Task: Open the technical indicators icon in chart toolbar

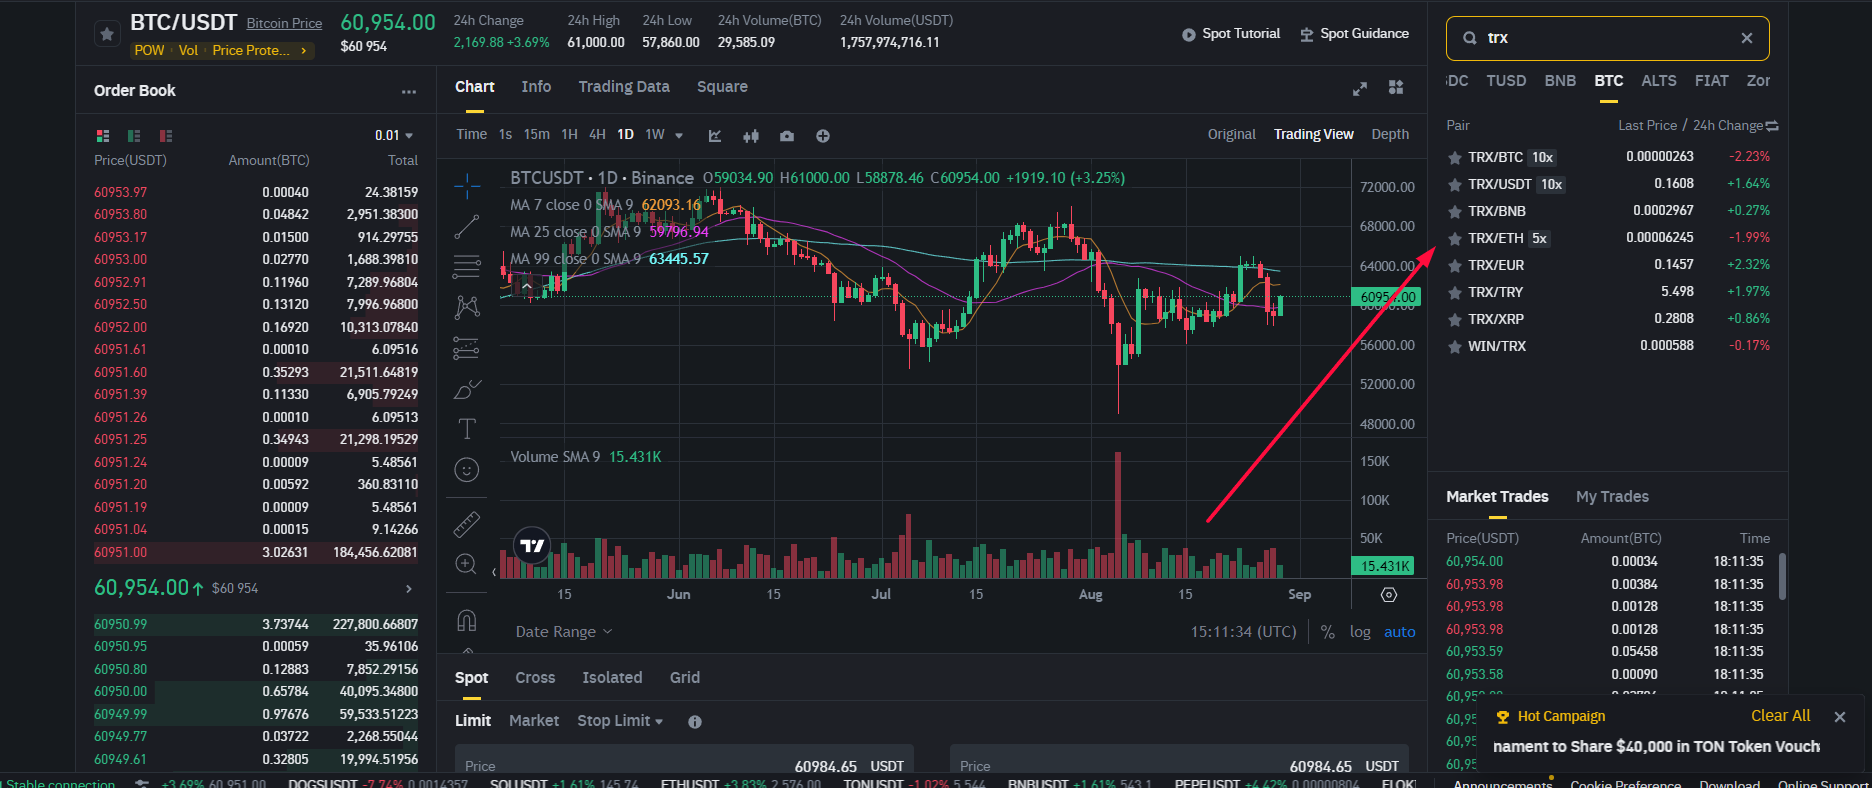Action: [x=715, y=135]
